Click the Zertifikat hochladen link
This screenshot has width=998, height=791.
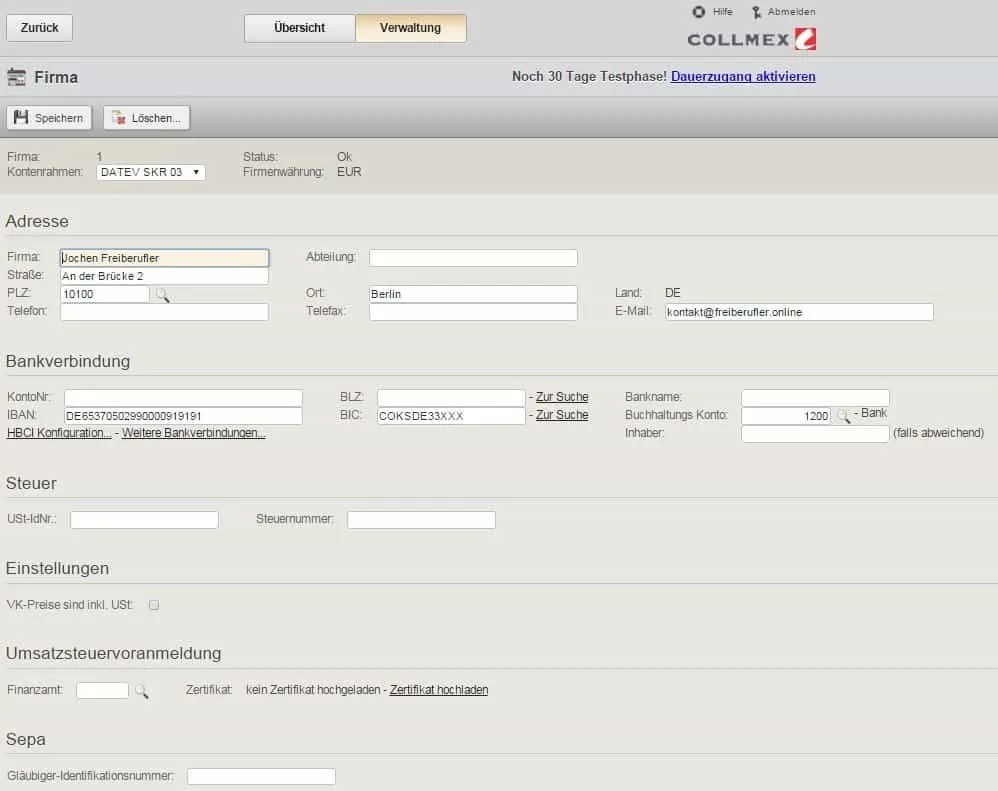[x=439, y=690]
